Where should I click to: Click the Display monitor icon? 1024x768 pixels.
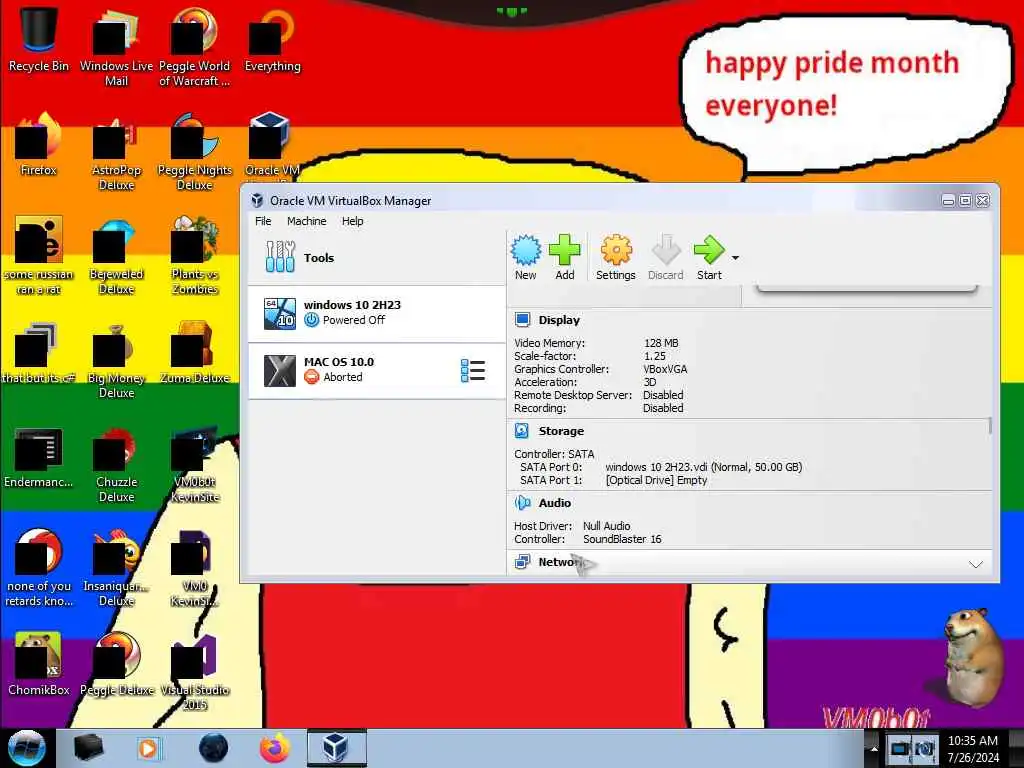522,320
